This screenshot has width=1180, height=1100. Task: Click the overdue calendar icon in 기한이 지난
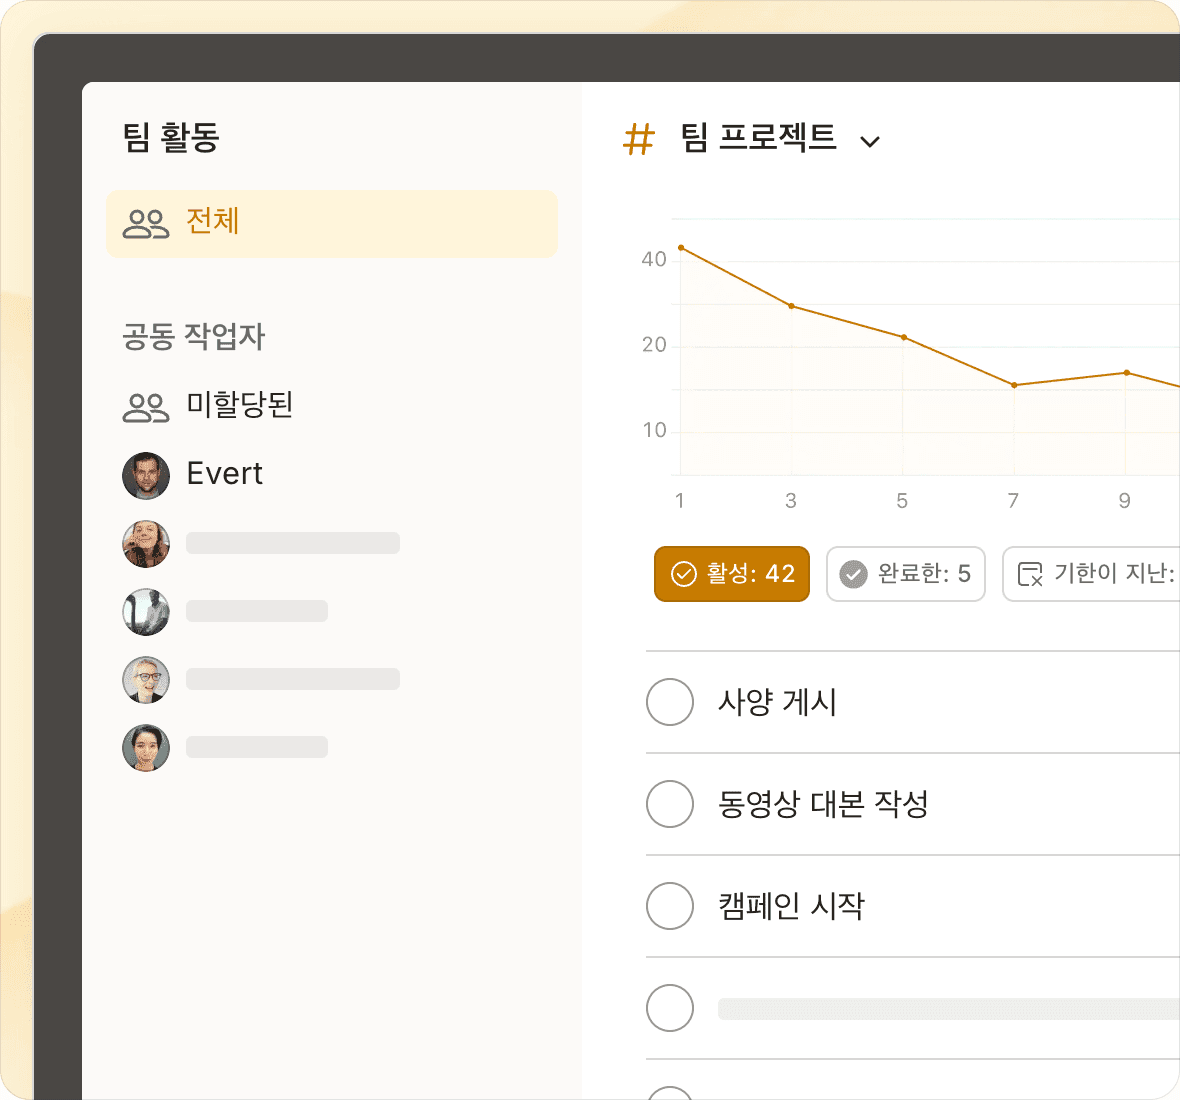point(1030,574)
